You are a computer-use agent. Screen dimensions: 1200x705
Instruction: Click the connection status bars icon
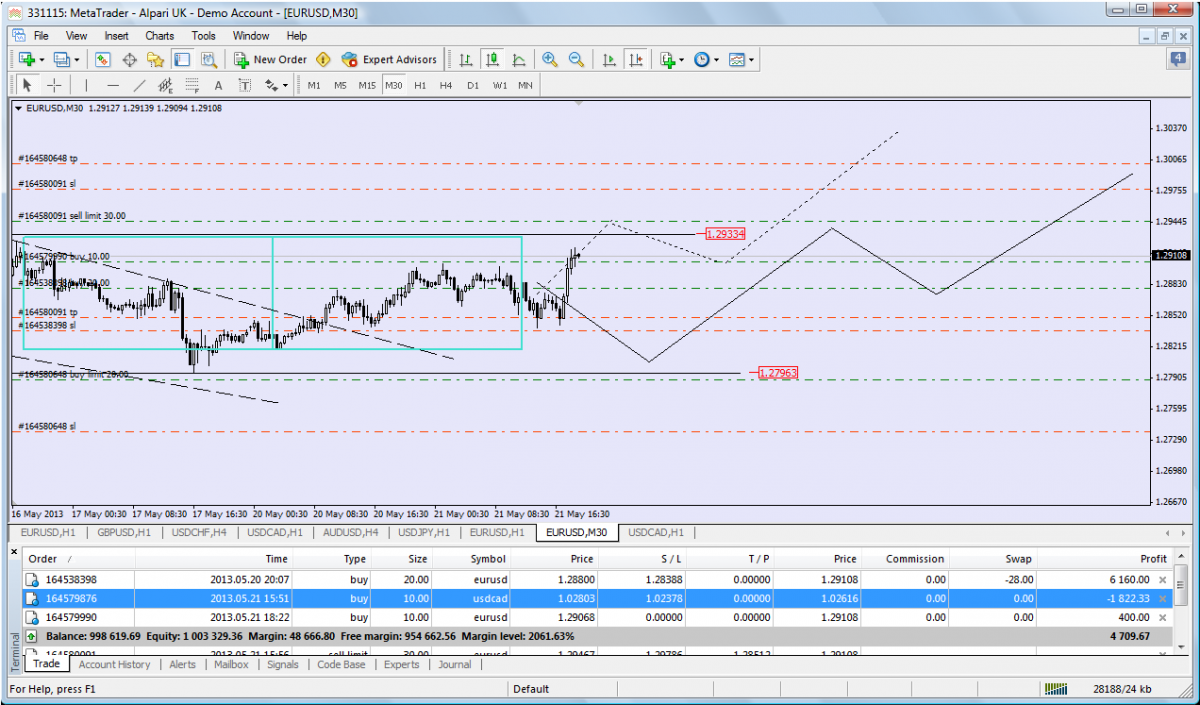click(1055, 689)
